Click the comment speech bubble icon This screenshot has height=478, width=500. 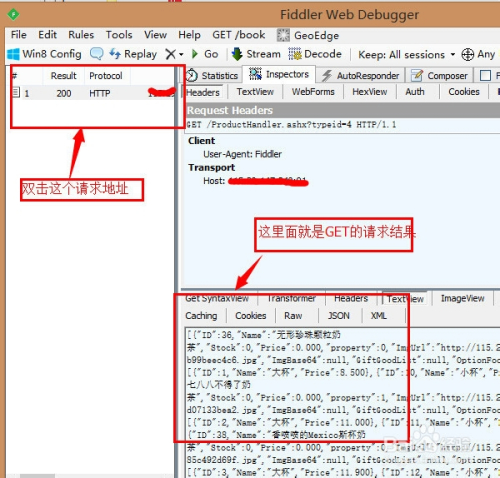[97, 54]
